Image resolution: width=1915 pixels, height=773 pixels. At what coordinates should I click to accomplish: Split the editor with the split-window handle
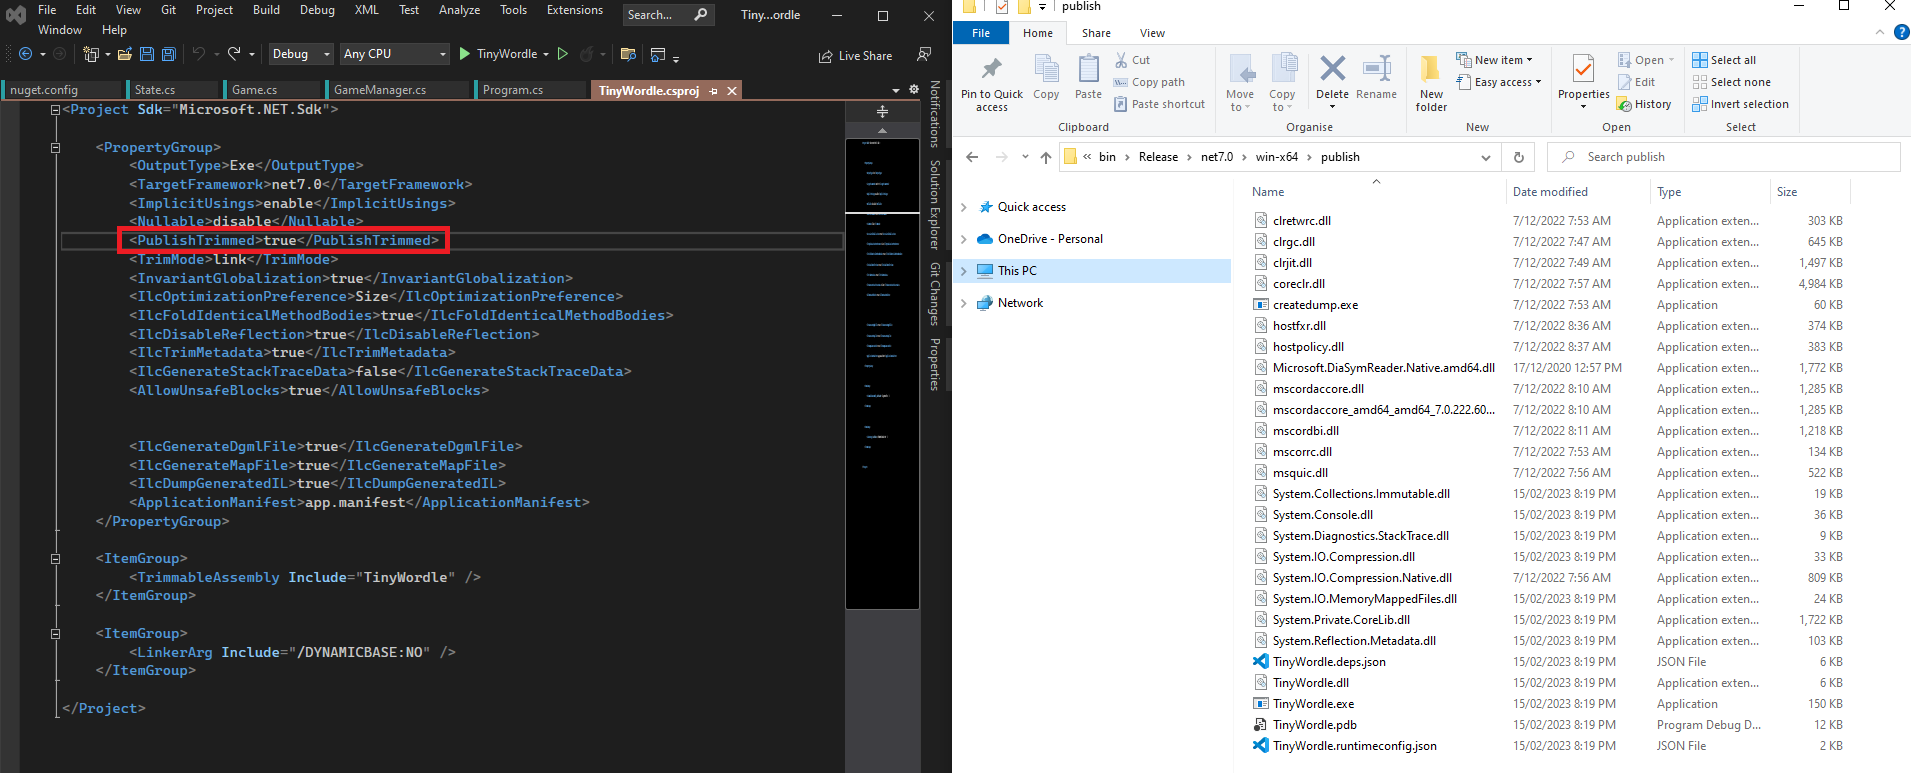click(x=882, y=111)
